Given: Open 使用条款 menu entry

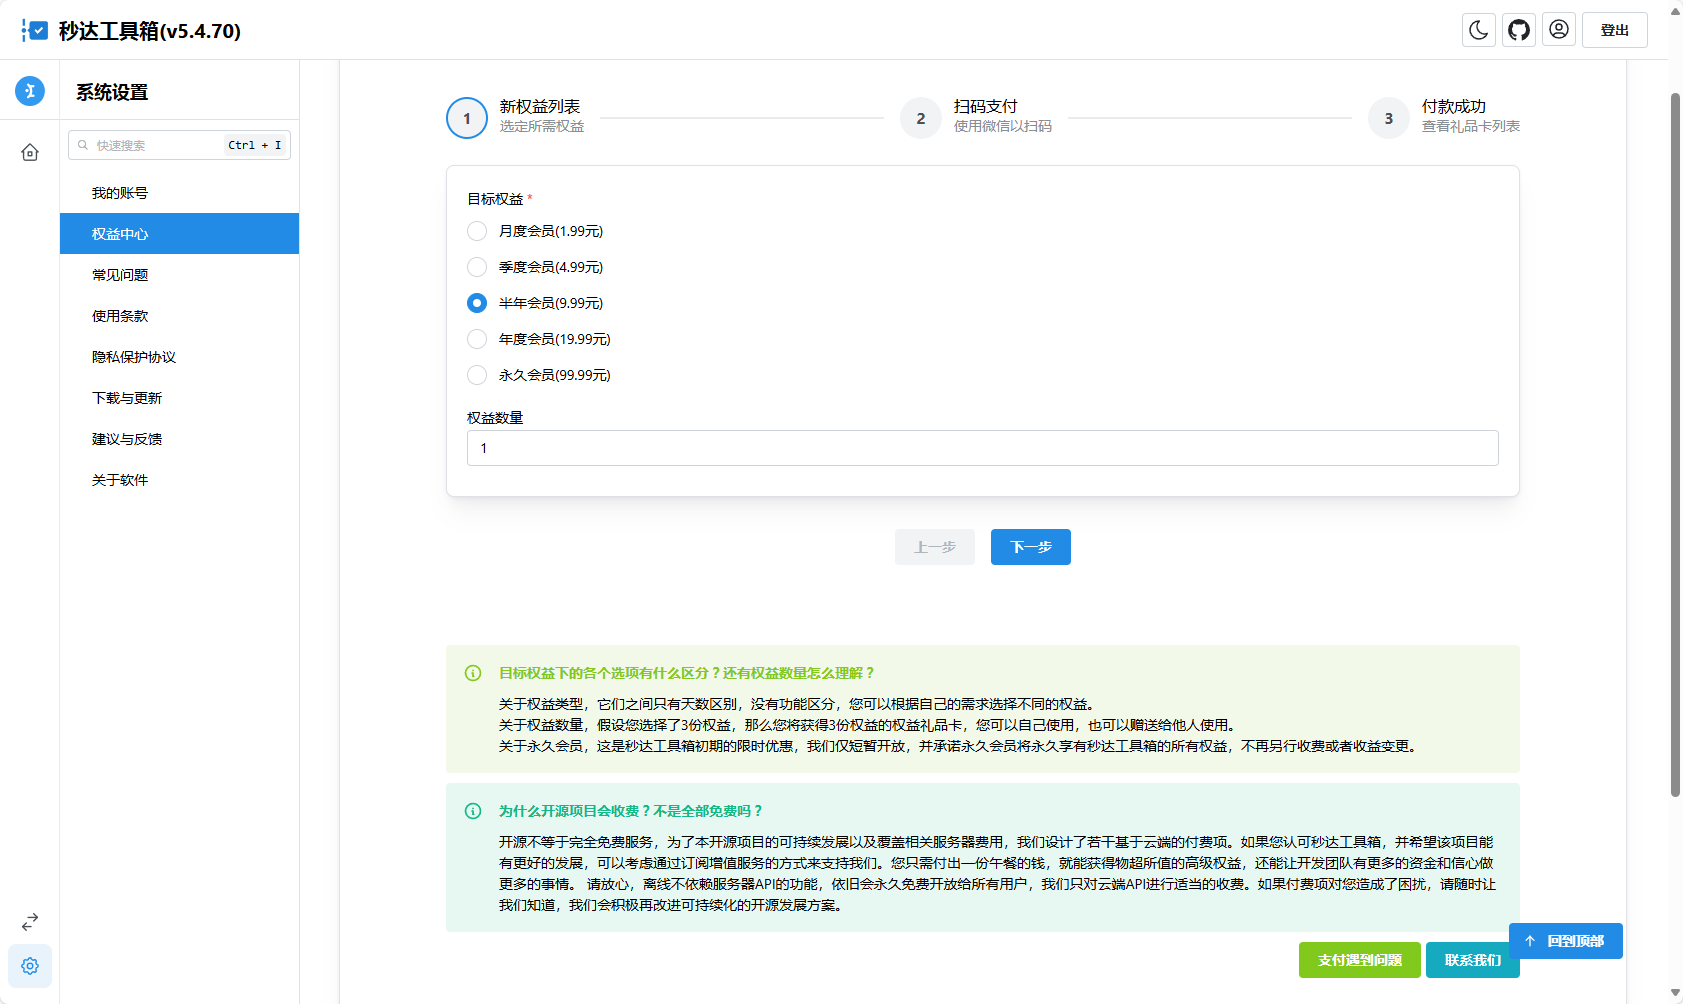Looking at the screenshot, I should pyautogui.click(x=179, y=316).
